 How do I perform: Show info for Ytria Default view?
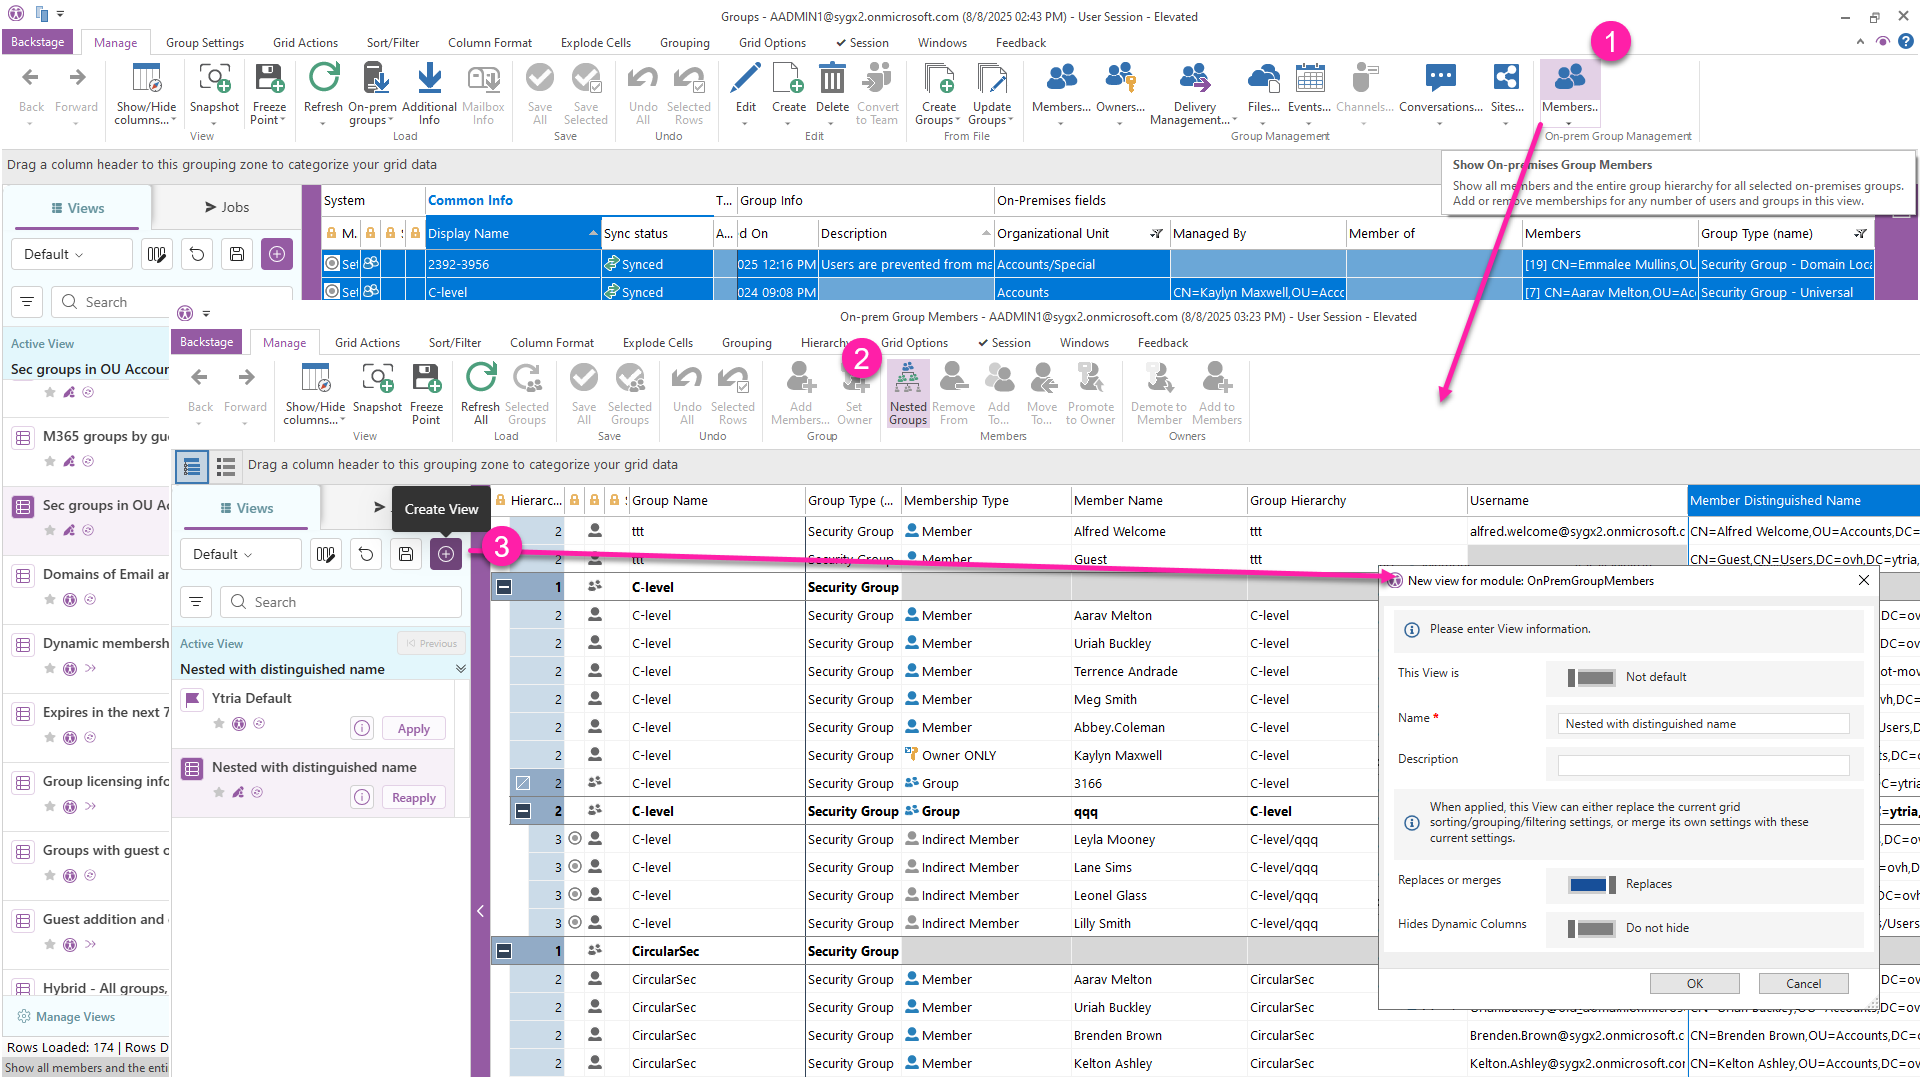click(362, 728)
